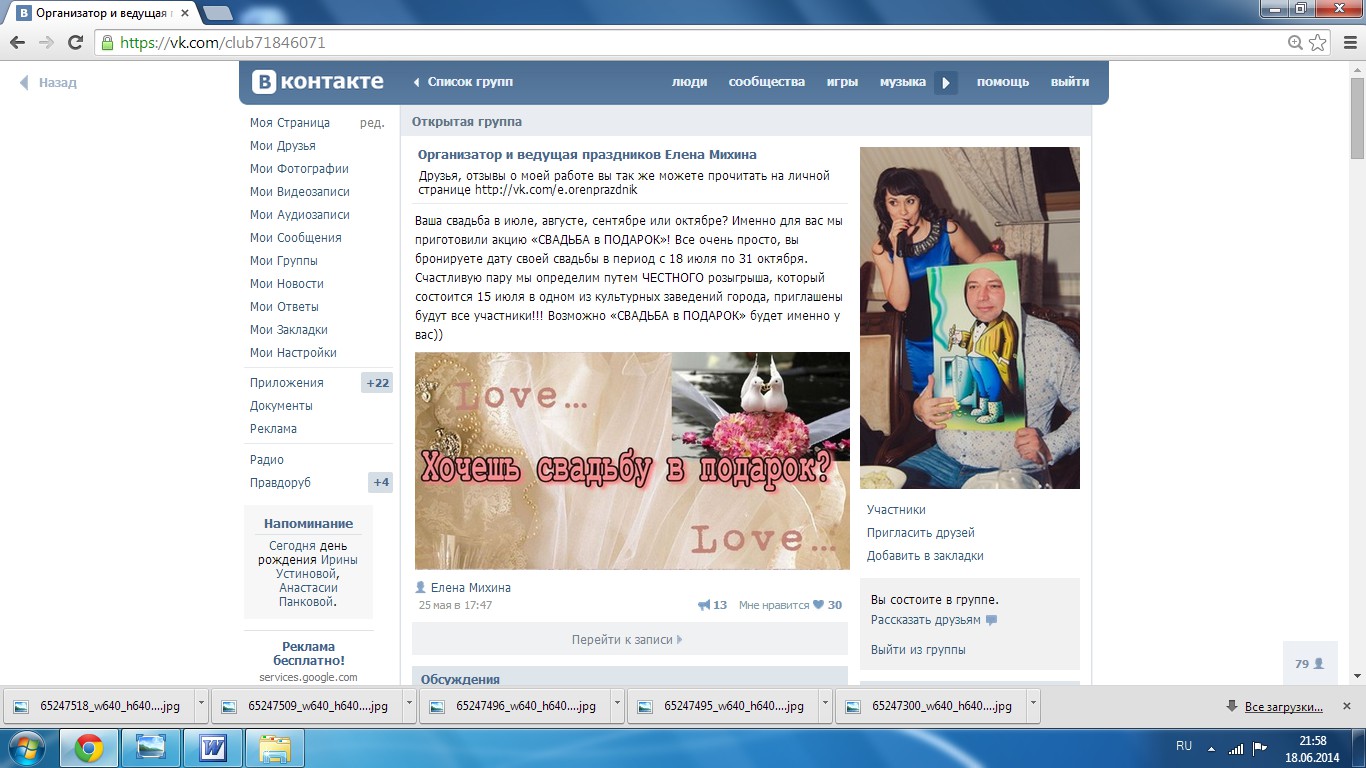The width and height of the screenshot is (1366, 768).
Task: Click the RU language indicator
Action: click(1184, 746)
